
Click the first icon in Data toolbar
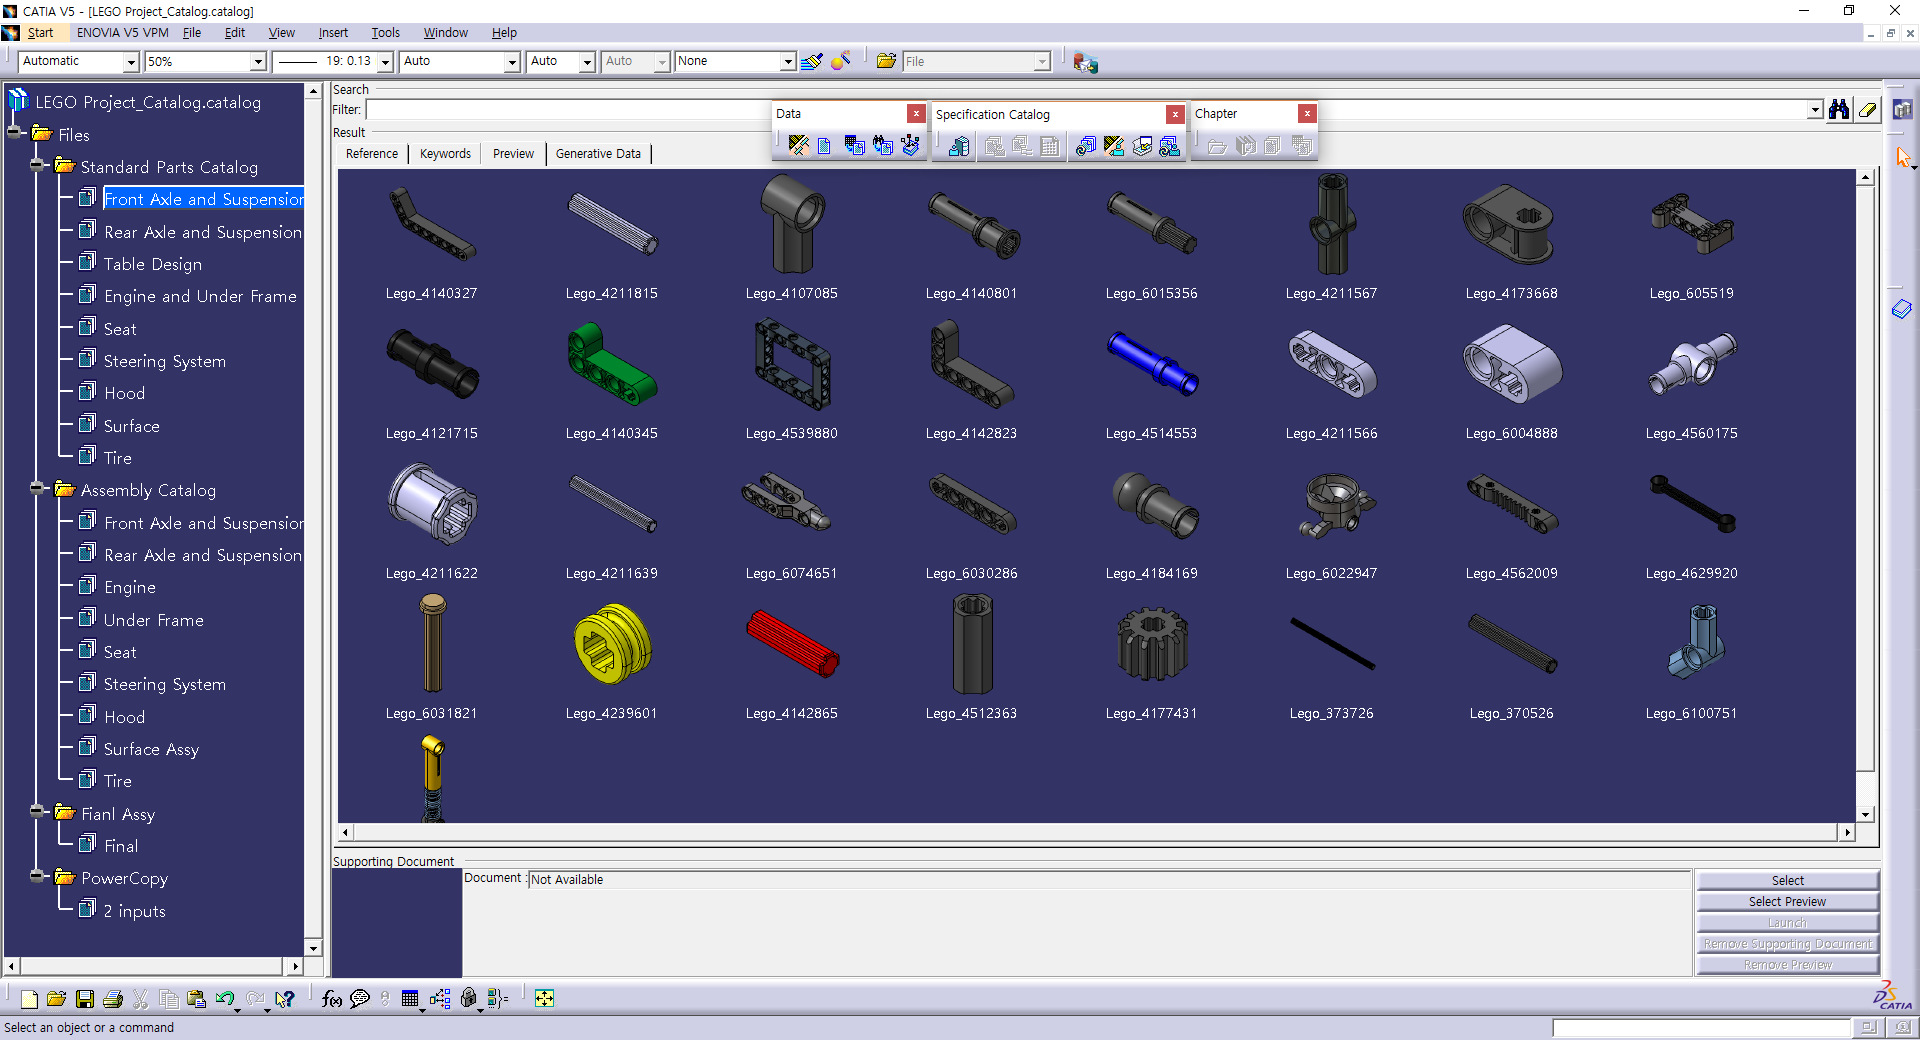[x=798, y=146]
